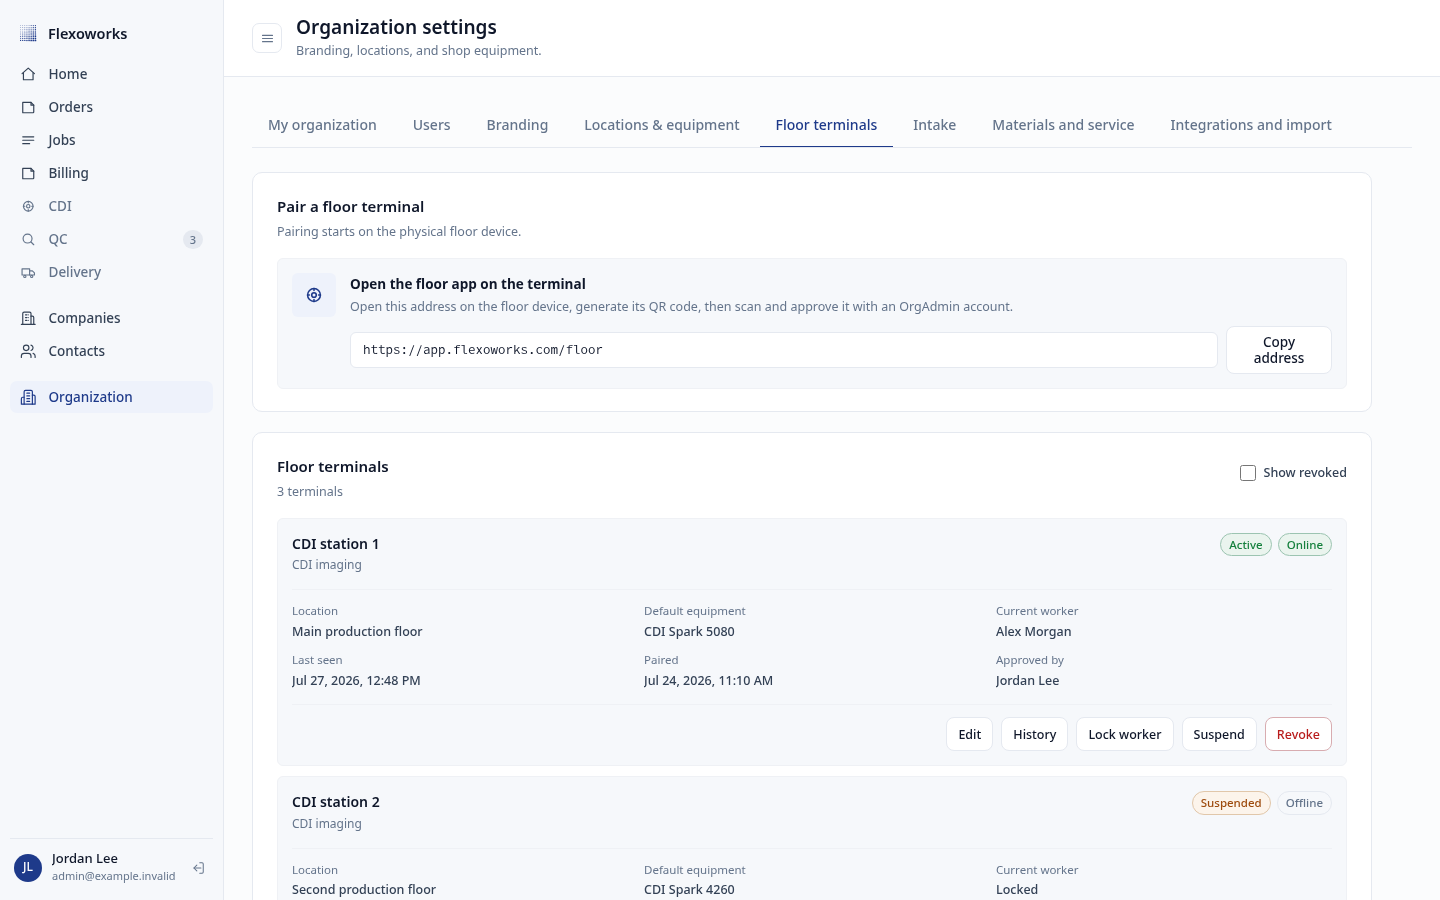Edit CDI station 1 terminal
The height and width of the screenshot is (900, 1440).
(970, 734)
